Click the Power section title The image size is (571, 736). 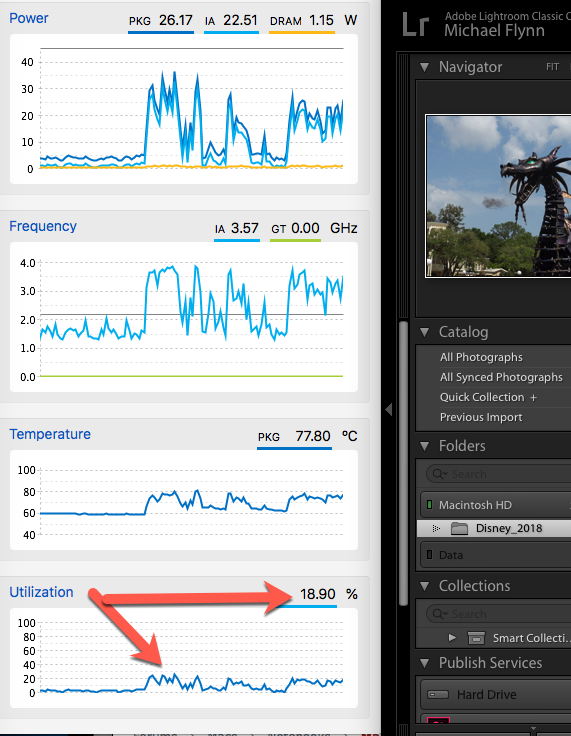(x=29, y=18)
